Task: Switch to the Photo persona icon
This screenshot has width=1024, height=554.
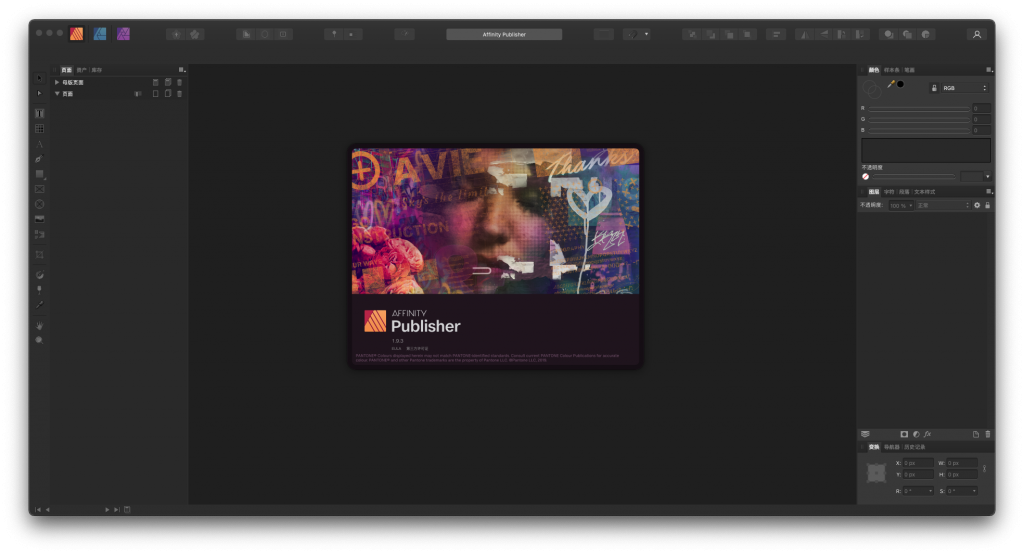Action: click(x=123, y=34)
